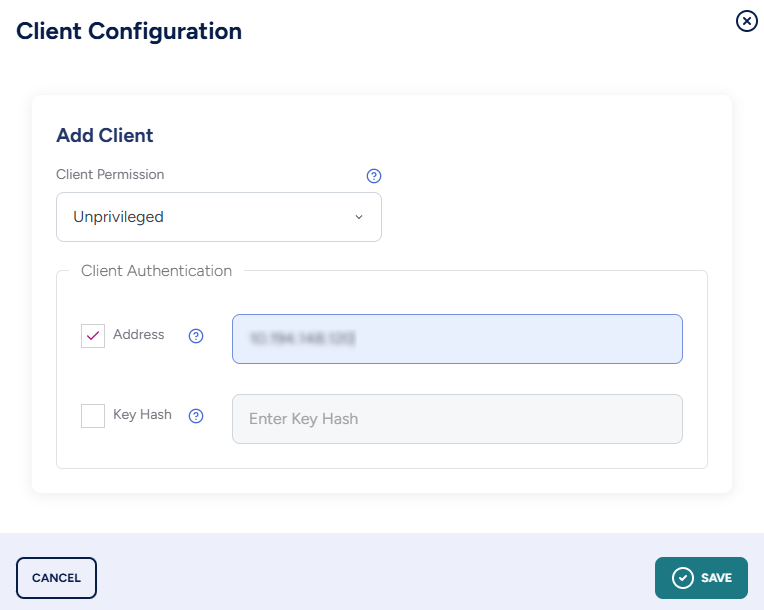Close the Client Configuration dialog
The width and height of the screenshot is (764, 610).
746,21
